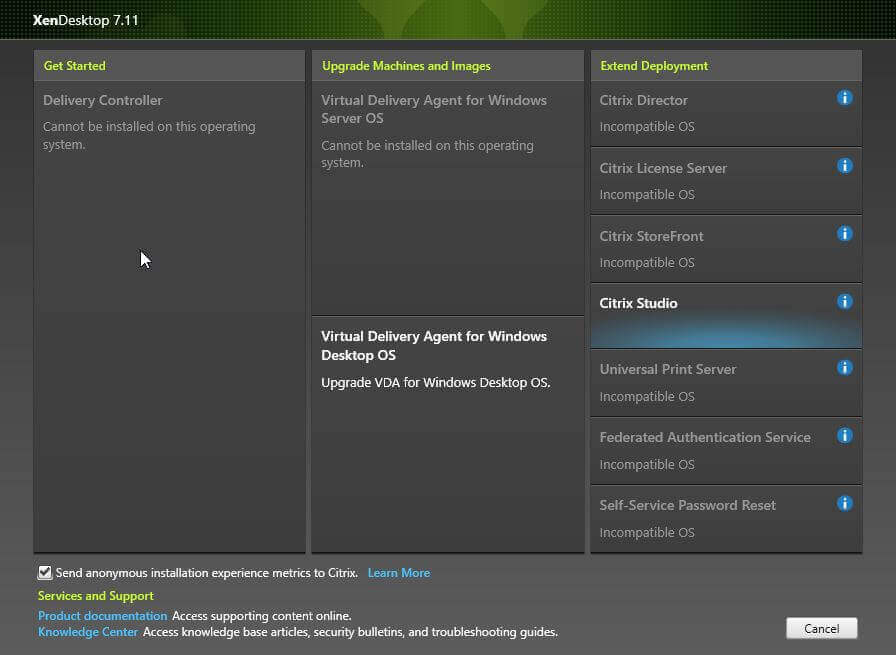Click Virtual Delivery Agent for Windows Server OS

[x=448, y=198]
